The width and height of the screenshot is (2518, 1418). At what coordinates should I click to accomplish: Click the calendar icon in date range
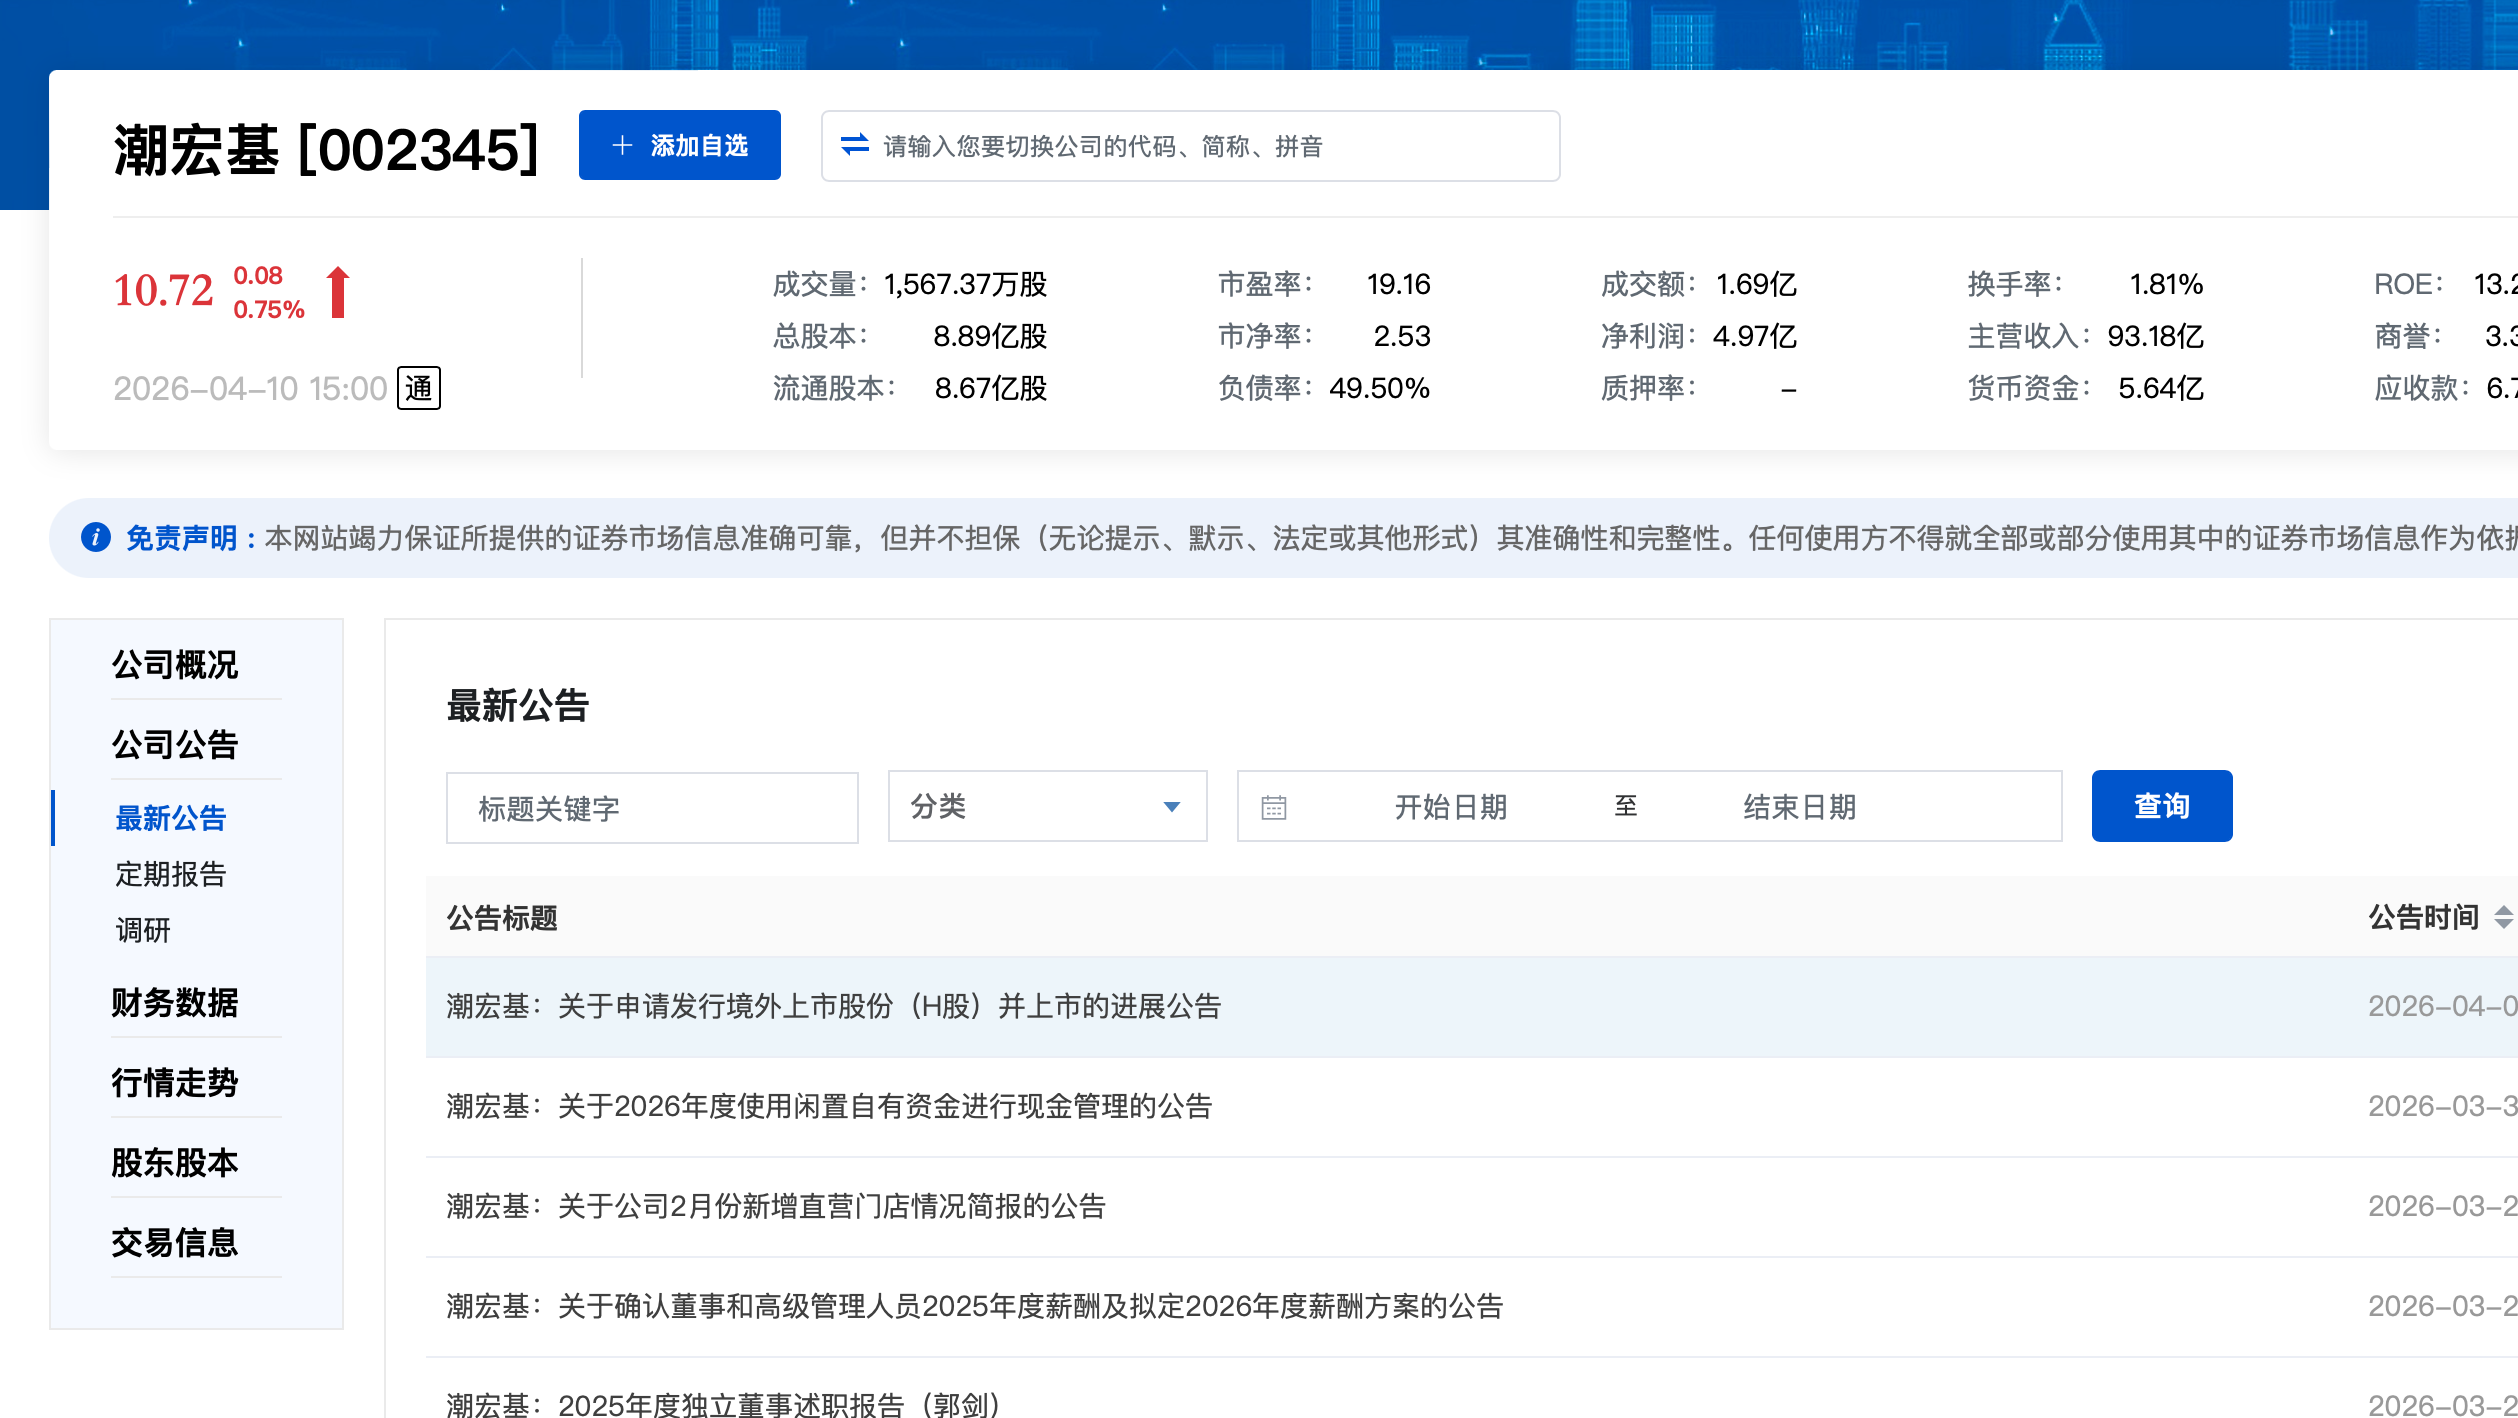tap(1273, 807)
